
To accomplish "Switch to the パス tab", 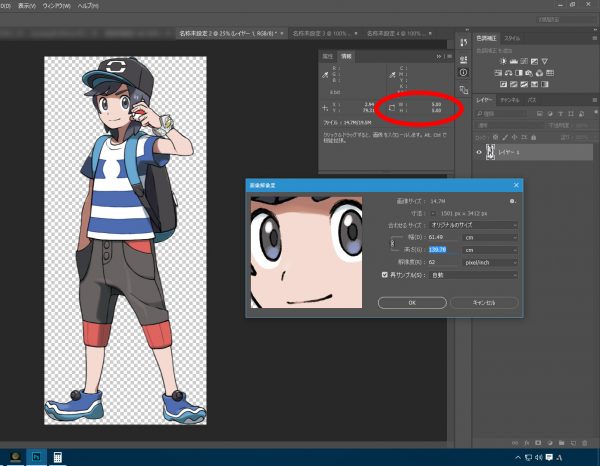I will tap(532, 100).
